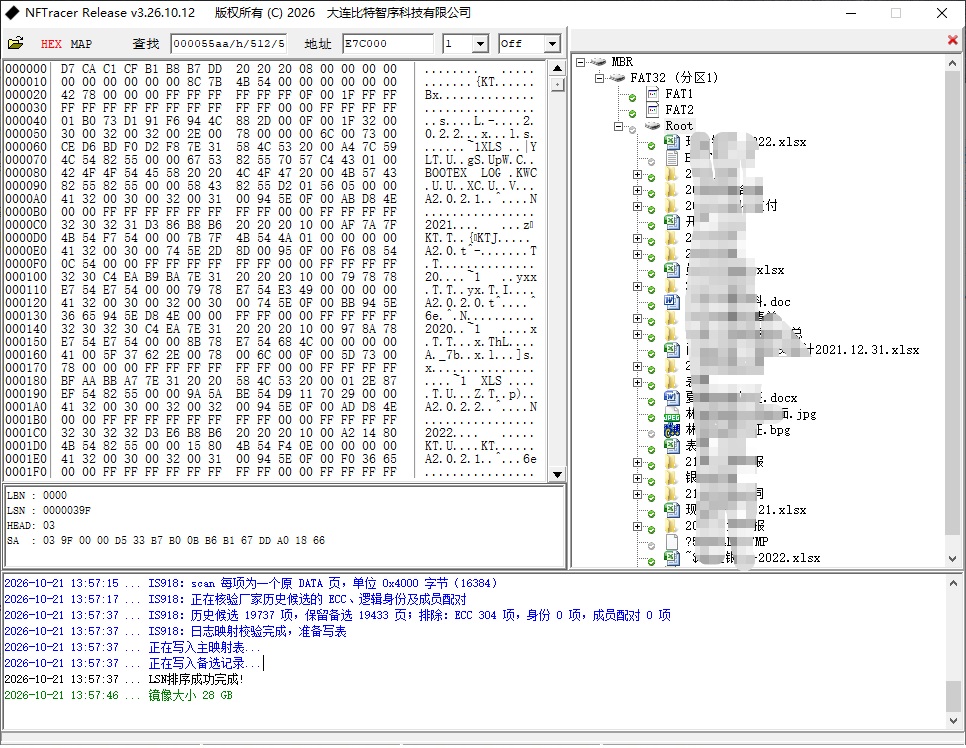Click the Word icon of the .docx file
The width and height of the screenshot is (966, 748).
pos(672,398)
